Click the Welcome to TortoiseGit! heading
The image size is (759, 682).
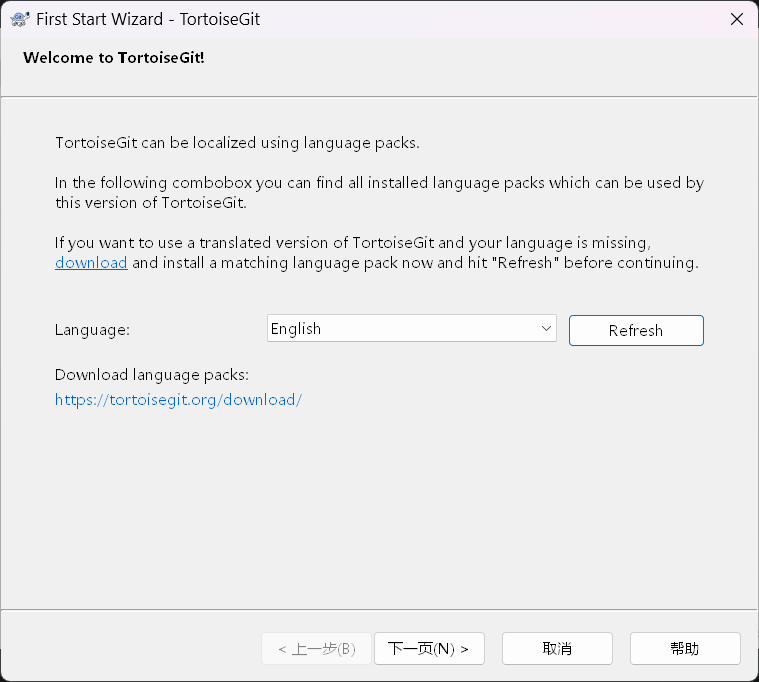114,58
